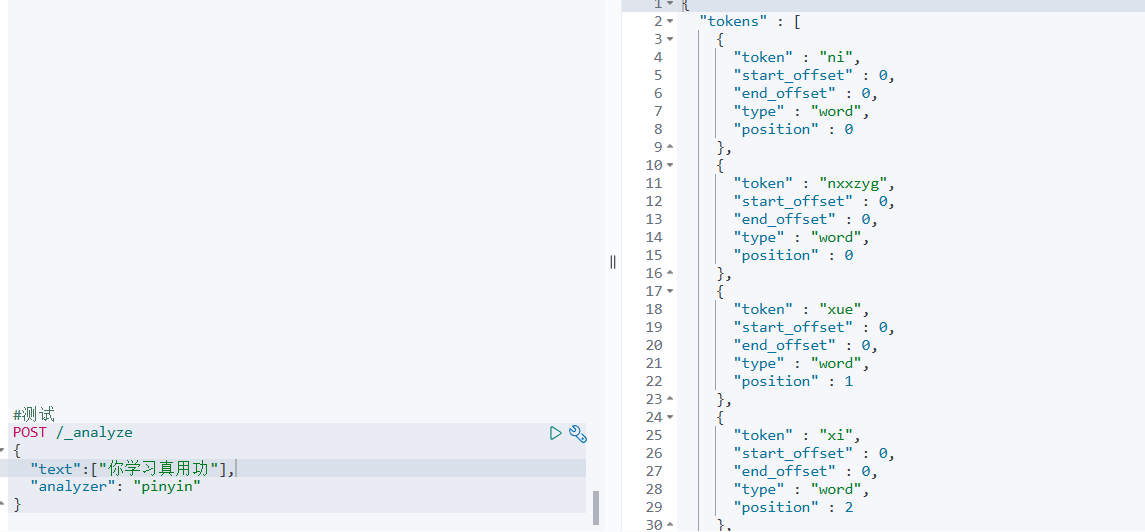Click "position" : 2 on line 29
This screenshot has width=1145, height=532.
(793, 508)
